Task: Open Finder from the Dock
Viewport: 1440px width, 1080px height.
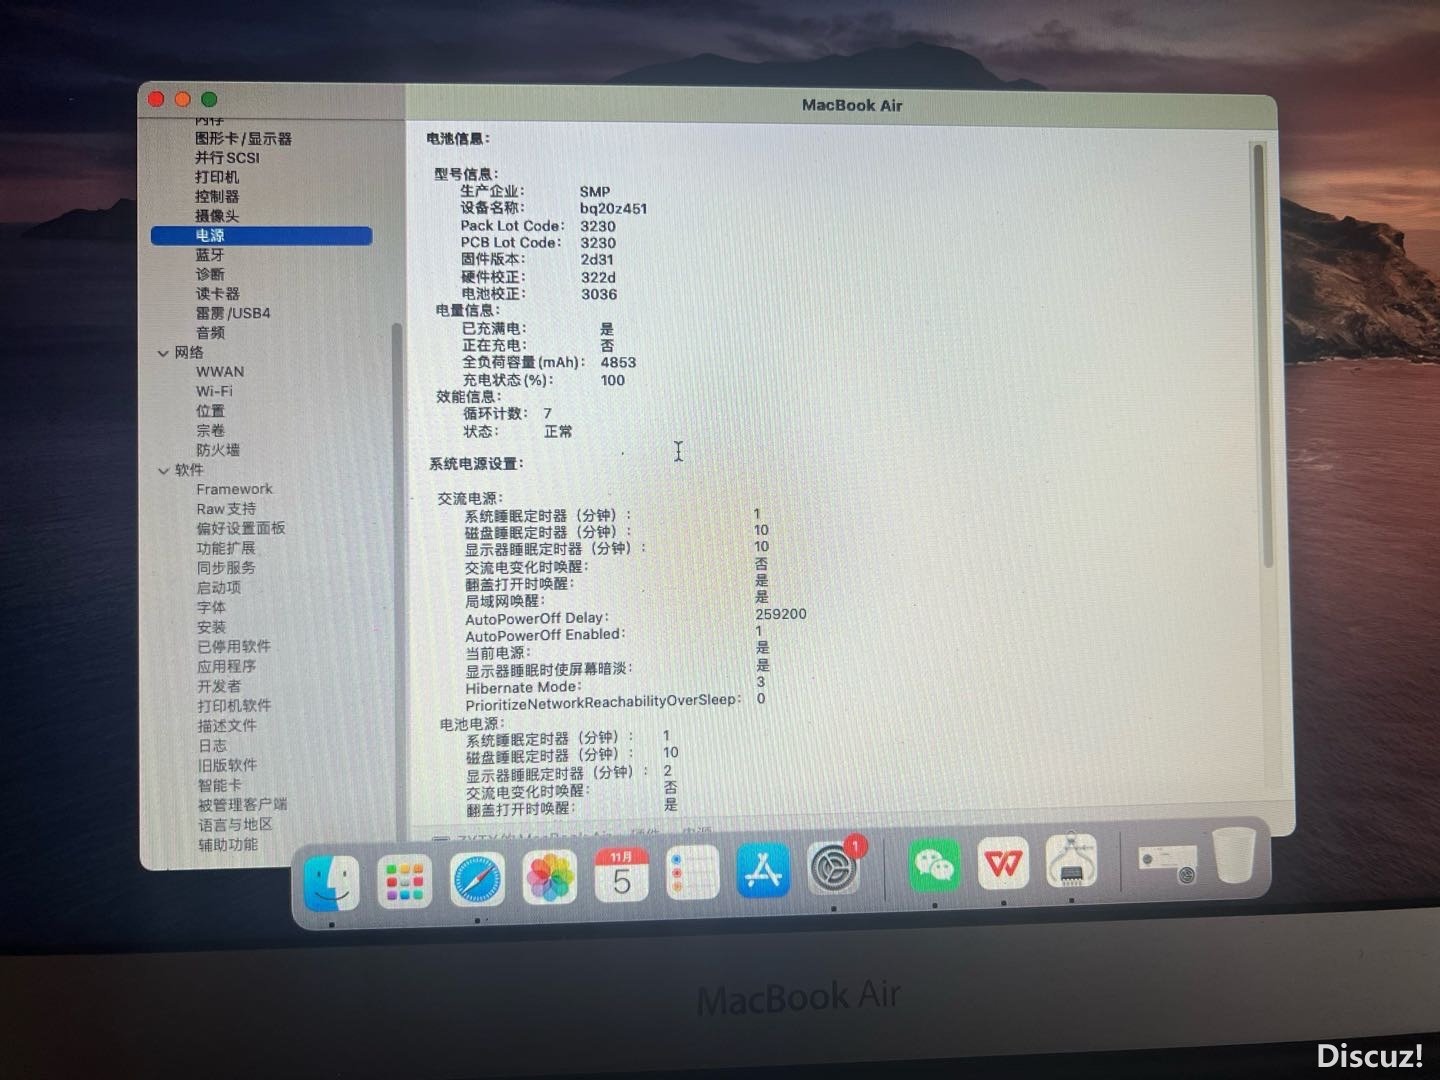Action: [x=331, y=883]
